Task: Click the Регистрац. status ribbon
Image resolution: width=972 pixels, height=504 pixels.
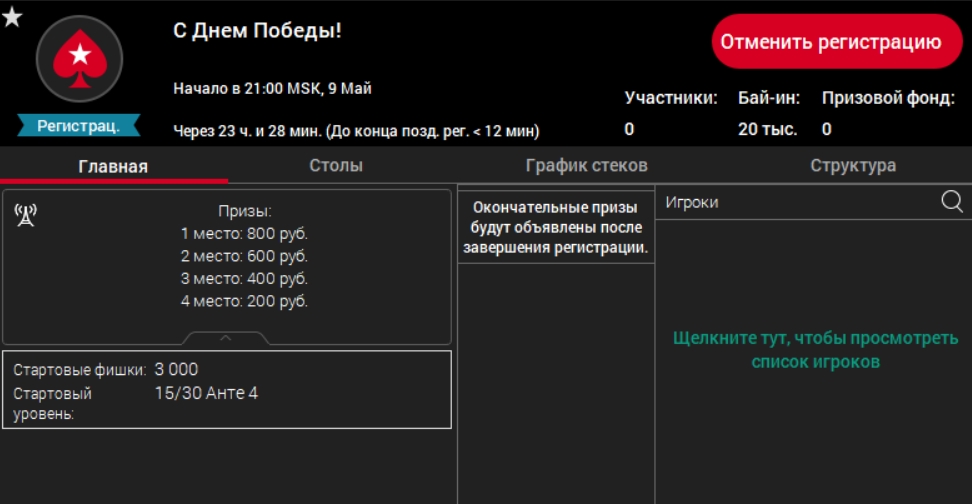Action: [79, 126]
